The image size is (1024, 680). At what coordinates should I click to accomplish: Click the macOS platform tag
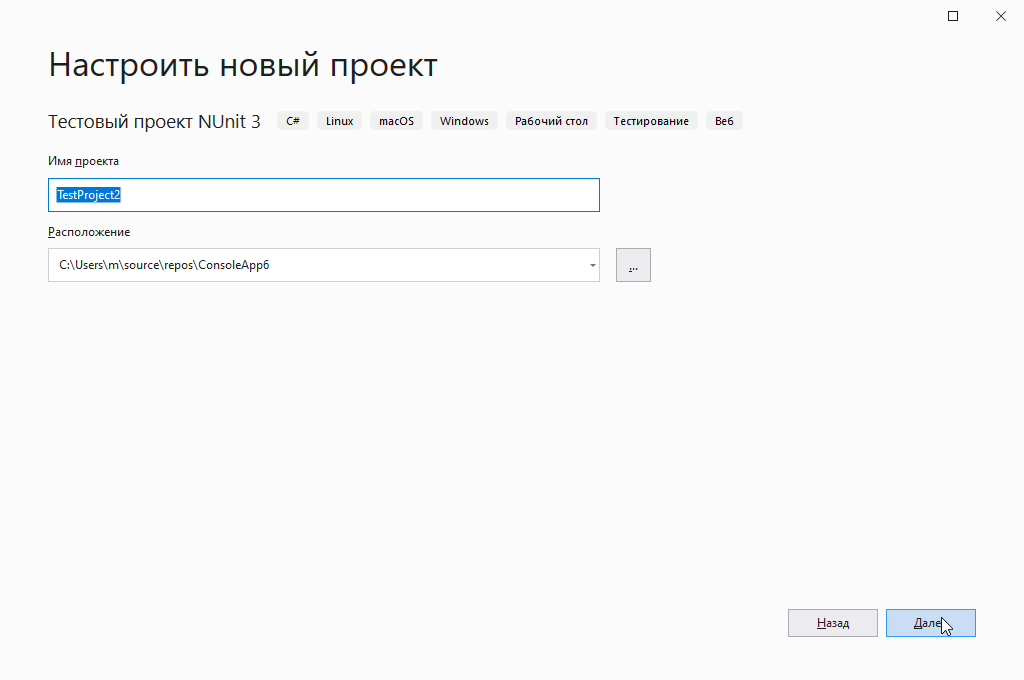coord(396,121)
